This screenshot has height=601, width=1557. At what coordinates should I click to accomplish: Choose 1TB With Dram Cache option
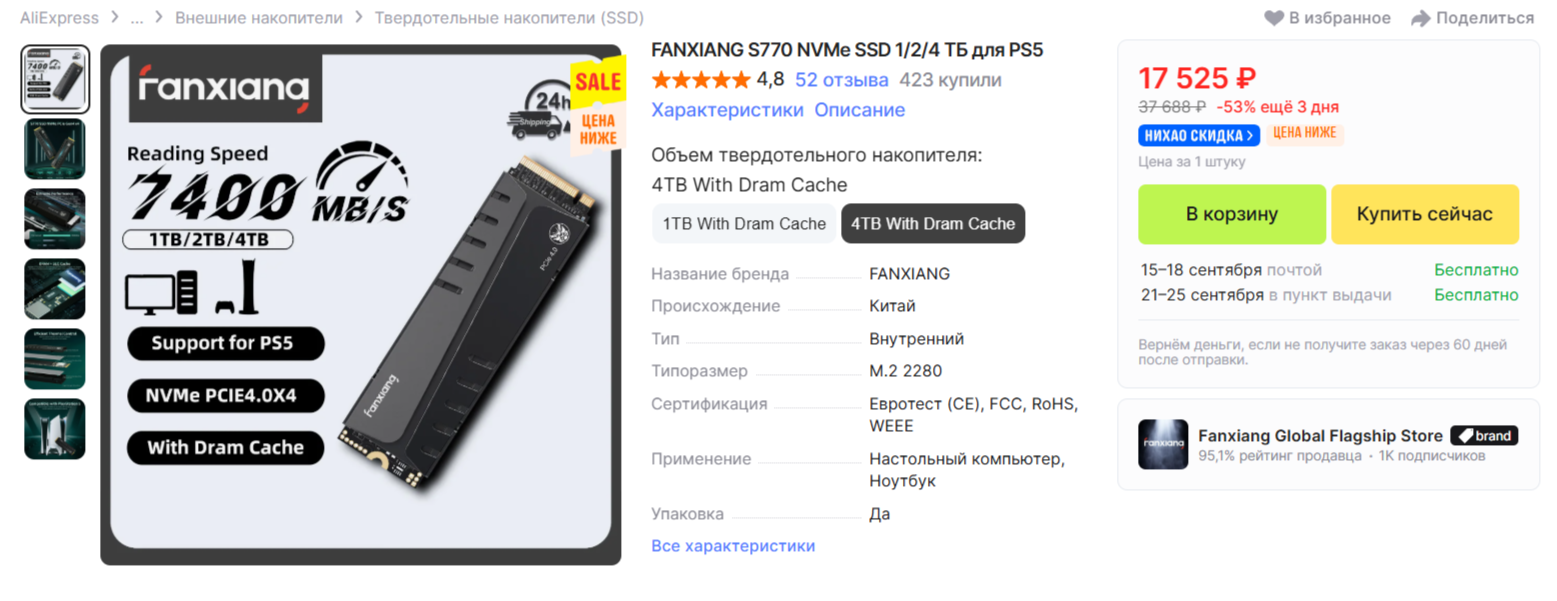744,224
